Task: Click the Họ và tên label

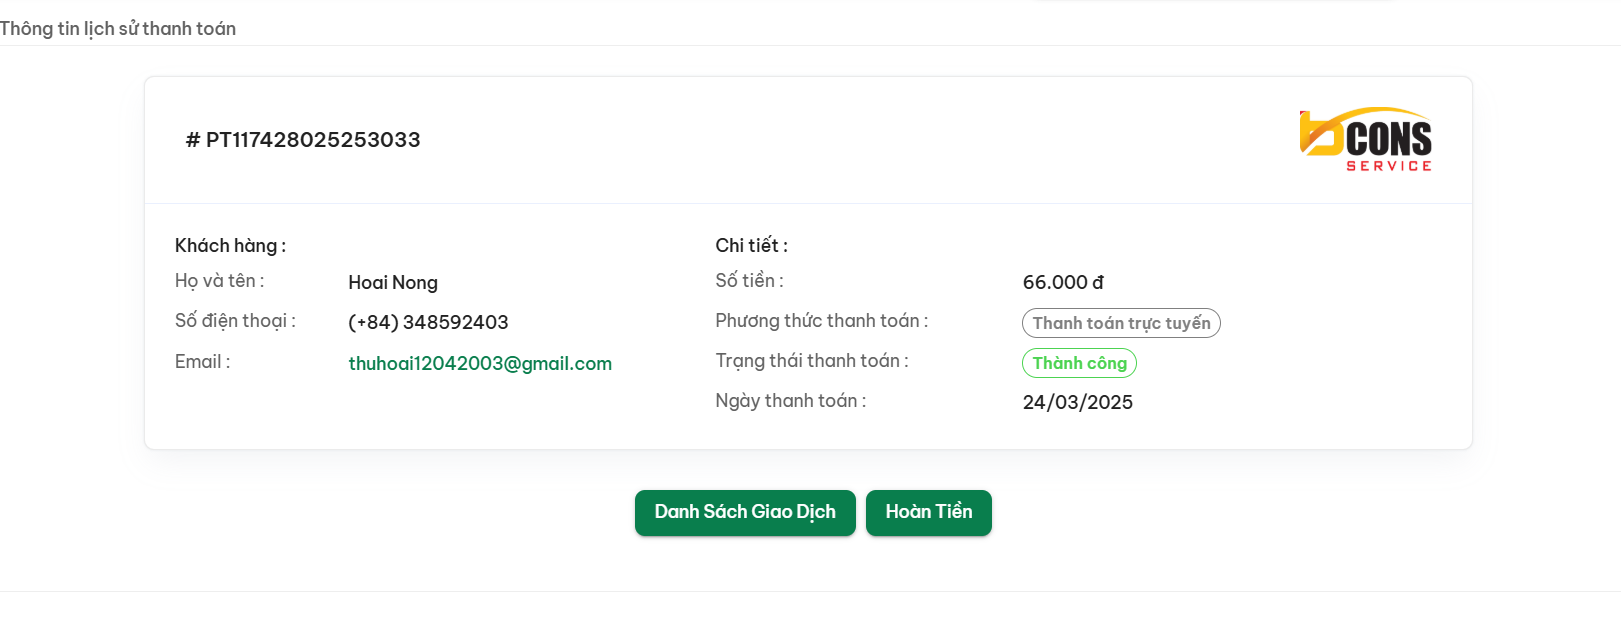Action: (219, 281)
